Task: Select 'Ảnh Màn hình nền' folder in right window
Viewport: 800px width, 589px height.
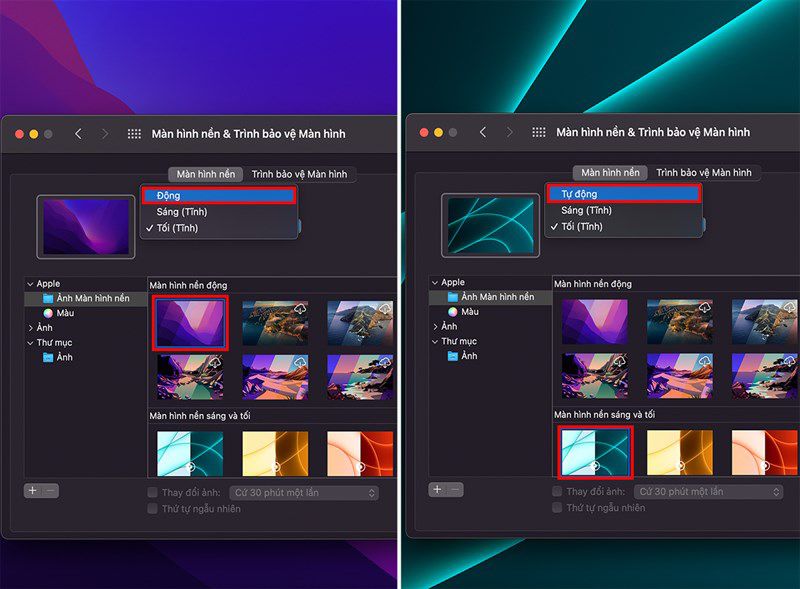Action: pos(490,297)
